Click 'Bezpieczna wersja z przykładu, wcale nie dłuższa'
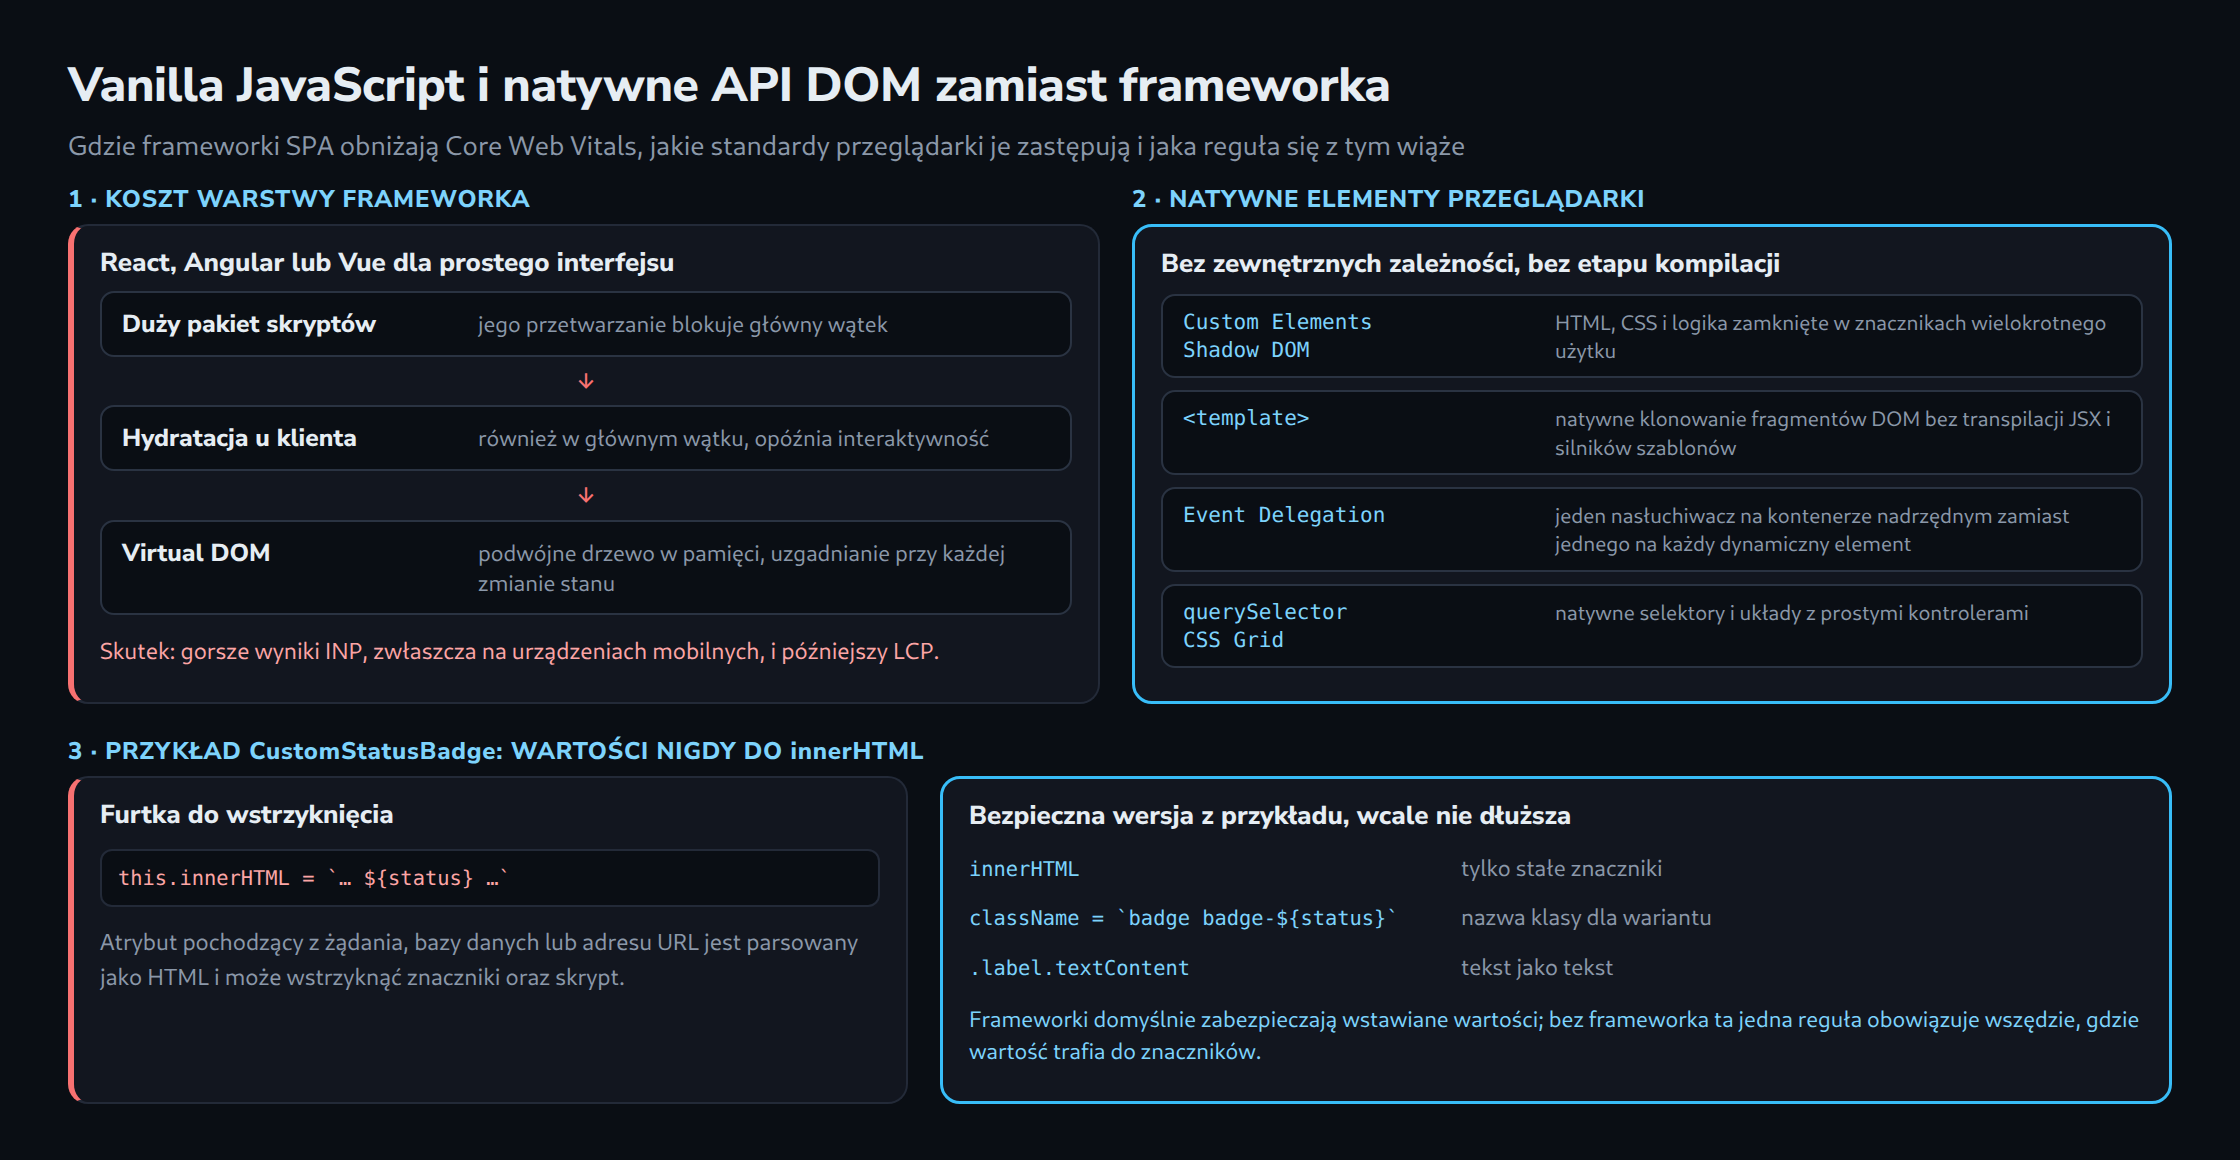The width and height of the screenshot is (2240, 1160). tap(1270, 815)
